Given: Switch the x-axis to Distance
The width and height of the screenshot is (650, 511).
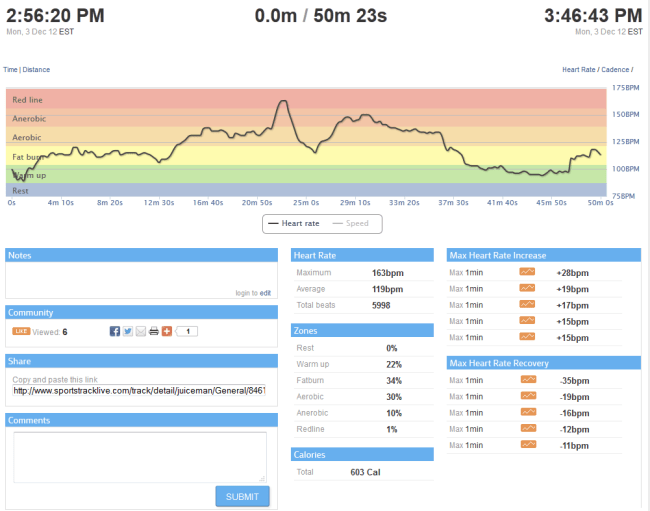Looking at the screenshot, I should tap(36, 70).
